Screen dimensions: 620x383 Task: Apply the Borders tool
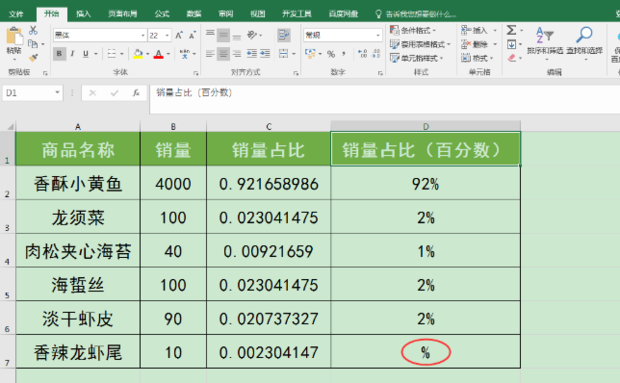[x=112, y=54]
